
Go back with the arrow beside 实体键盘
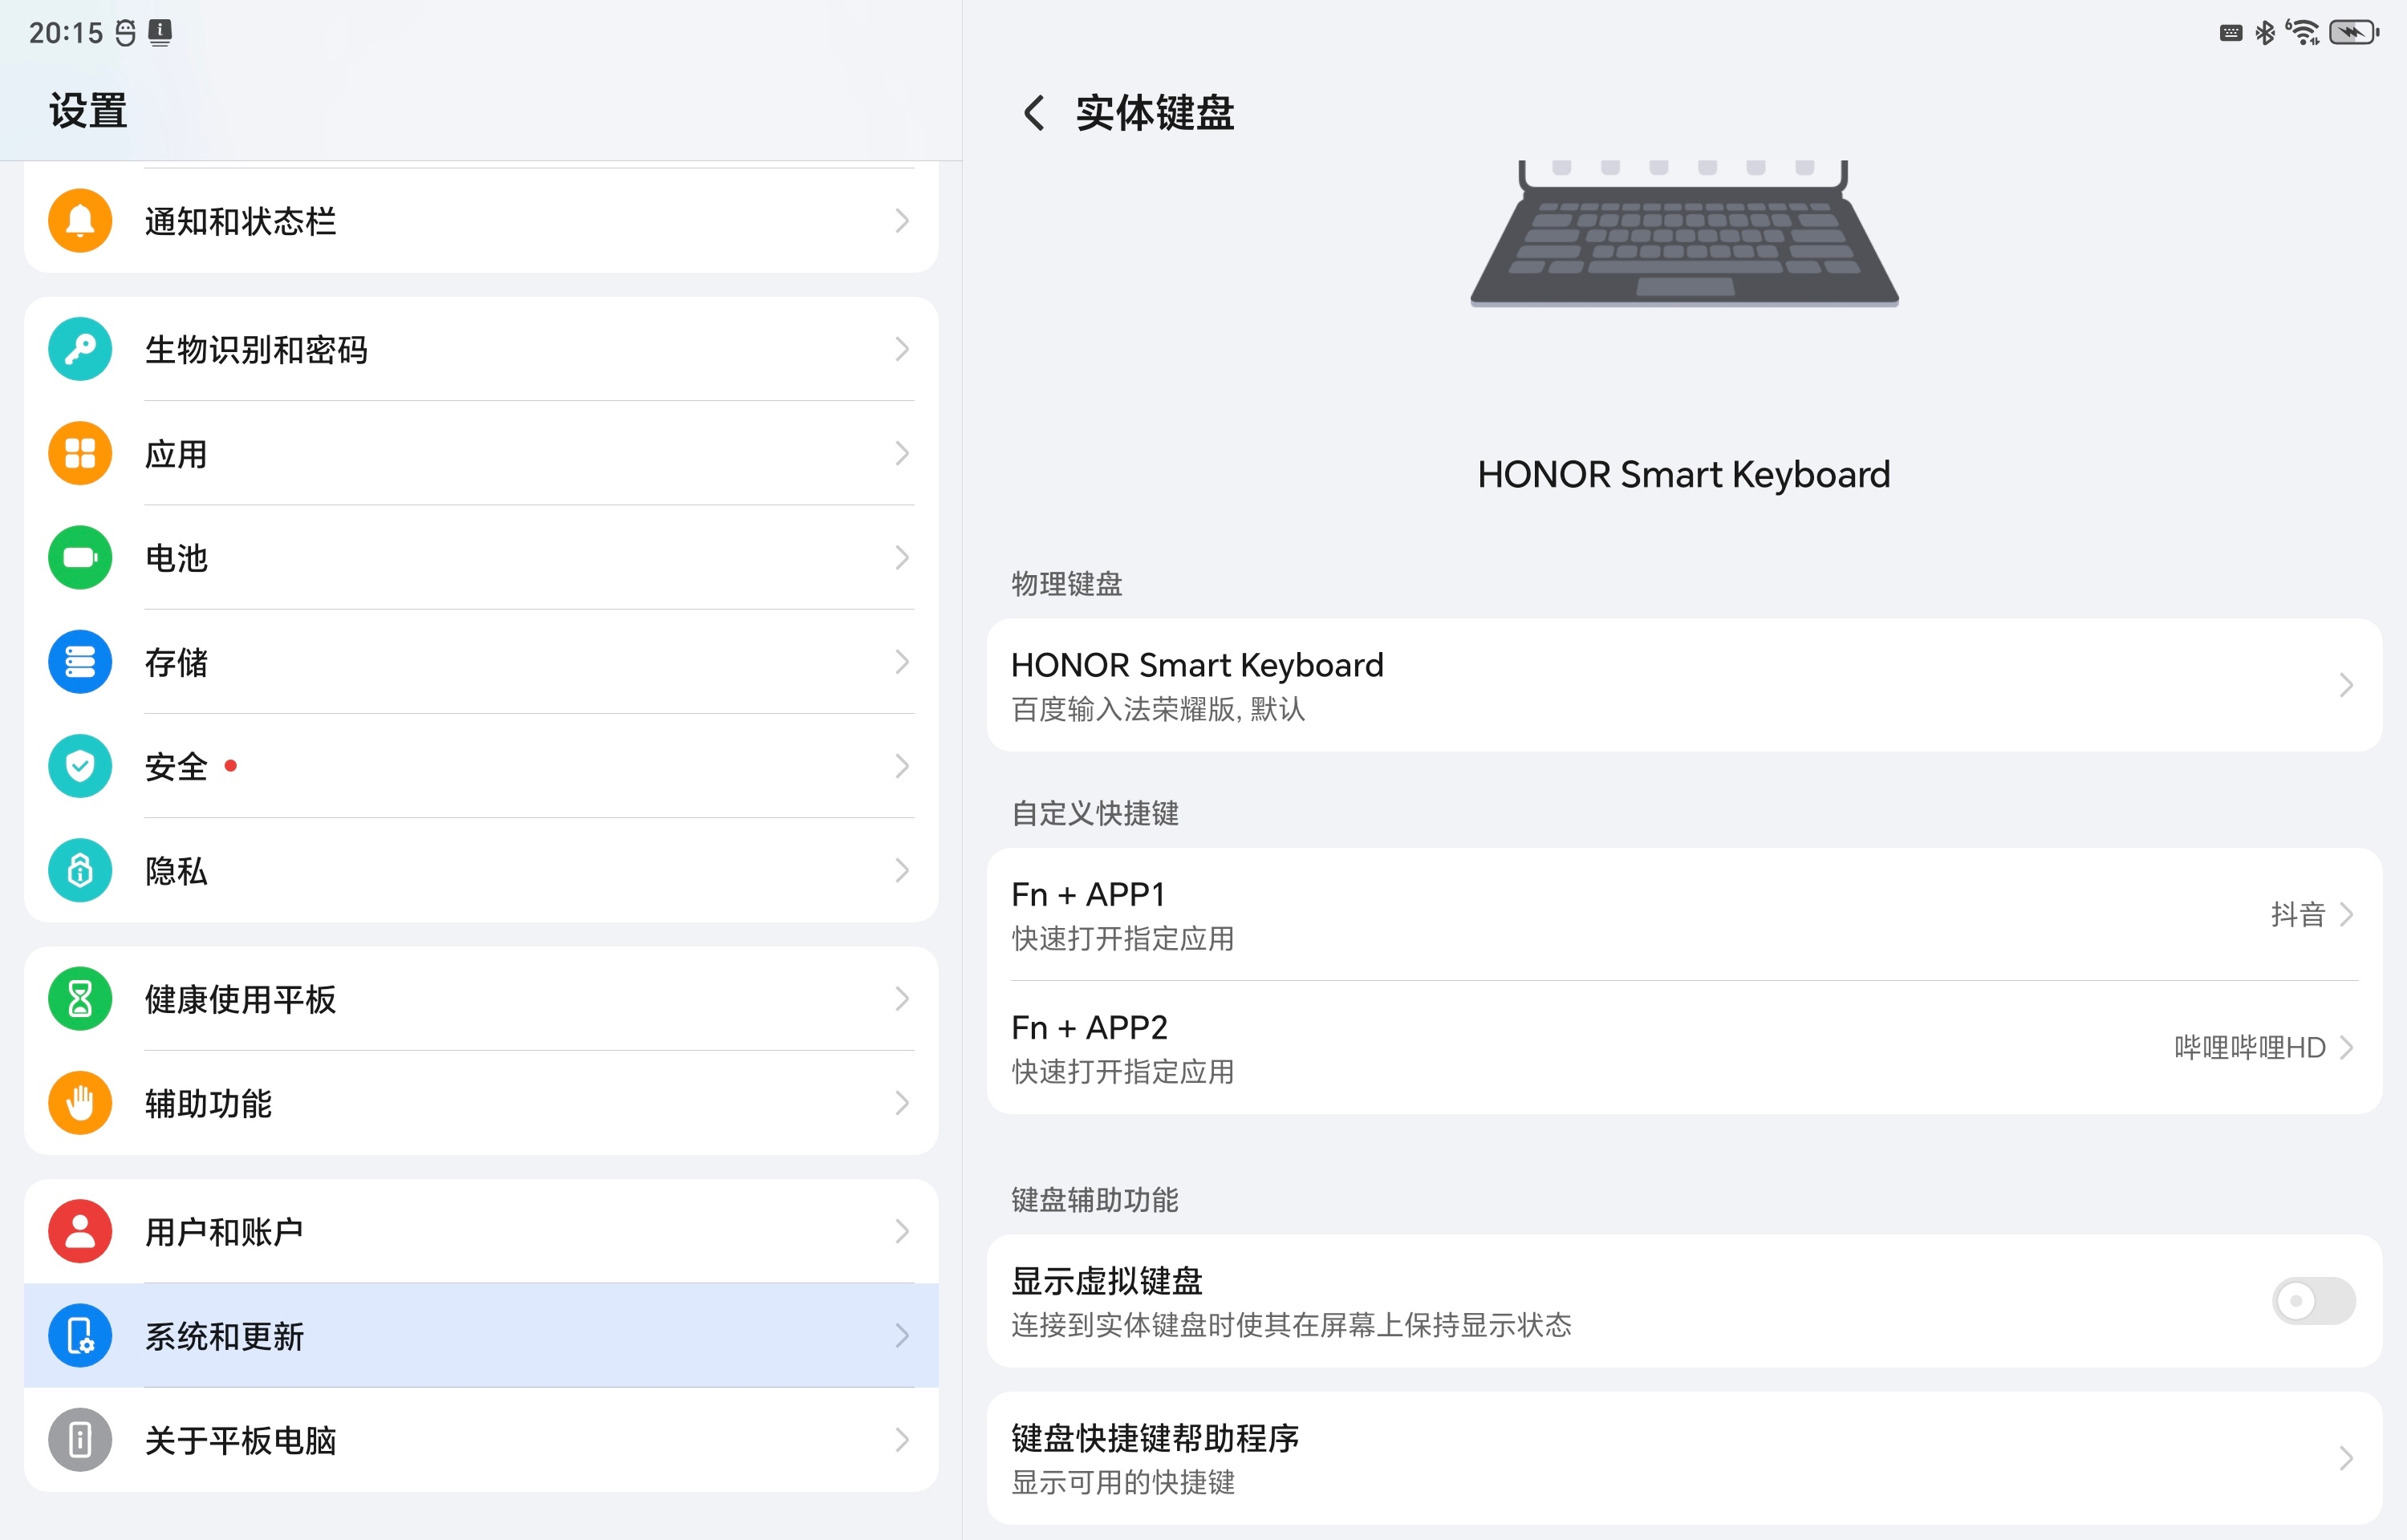point(1034,112)
